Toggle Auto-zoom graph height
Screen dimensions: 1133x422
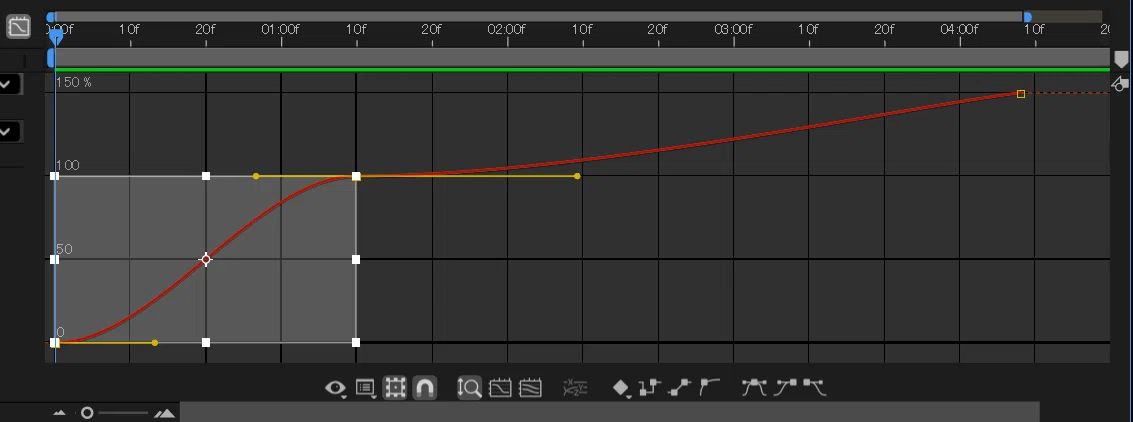(x=470, y=388)
